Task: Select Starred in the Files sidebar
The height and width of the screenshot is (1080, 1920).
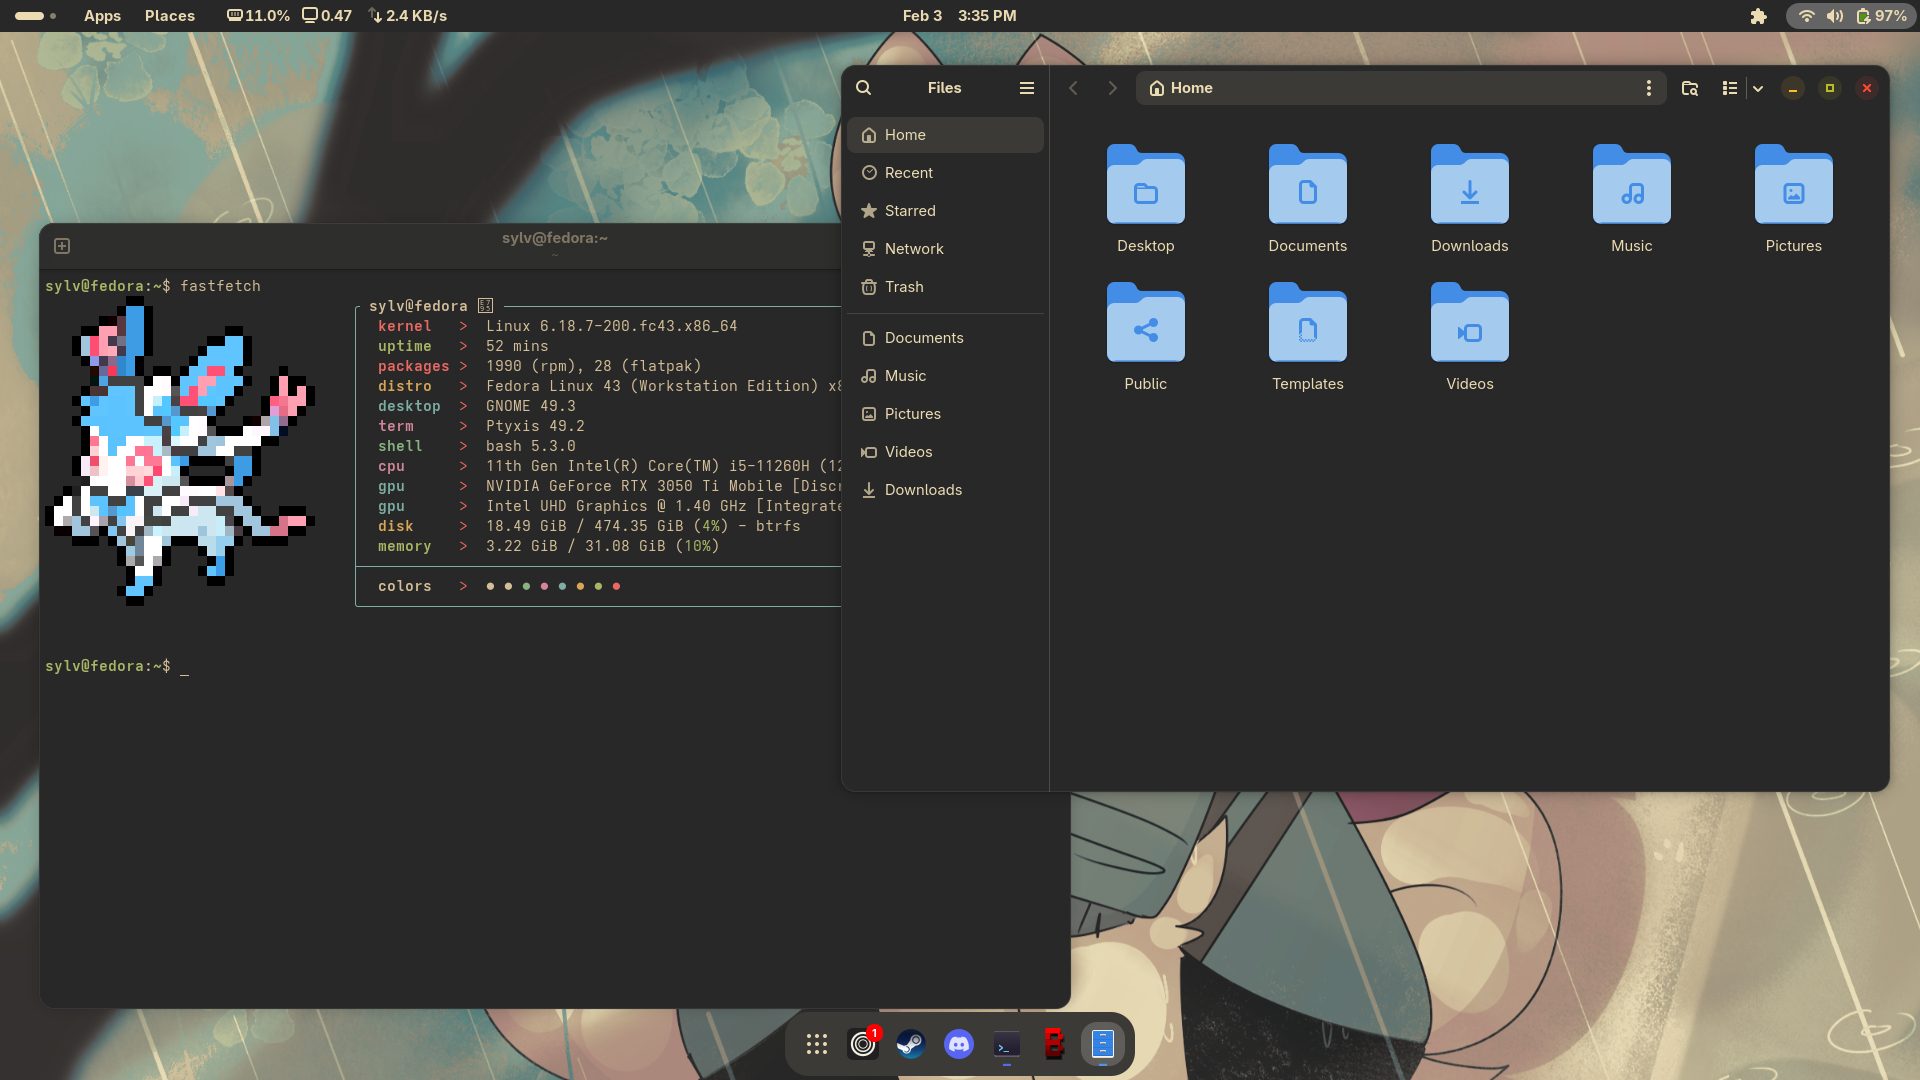Action: click(x=910, y=211)
